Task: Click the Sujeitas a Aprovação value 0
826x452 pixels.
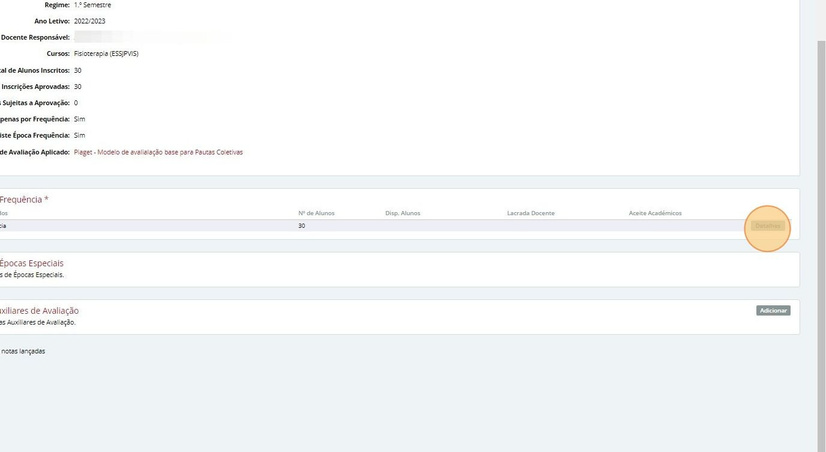Action: (76, 103)
